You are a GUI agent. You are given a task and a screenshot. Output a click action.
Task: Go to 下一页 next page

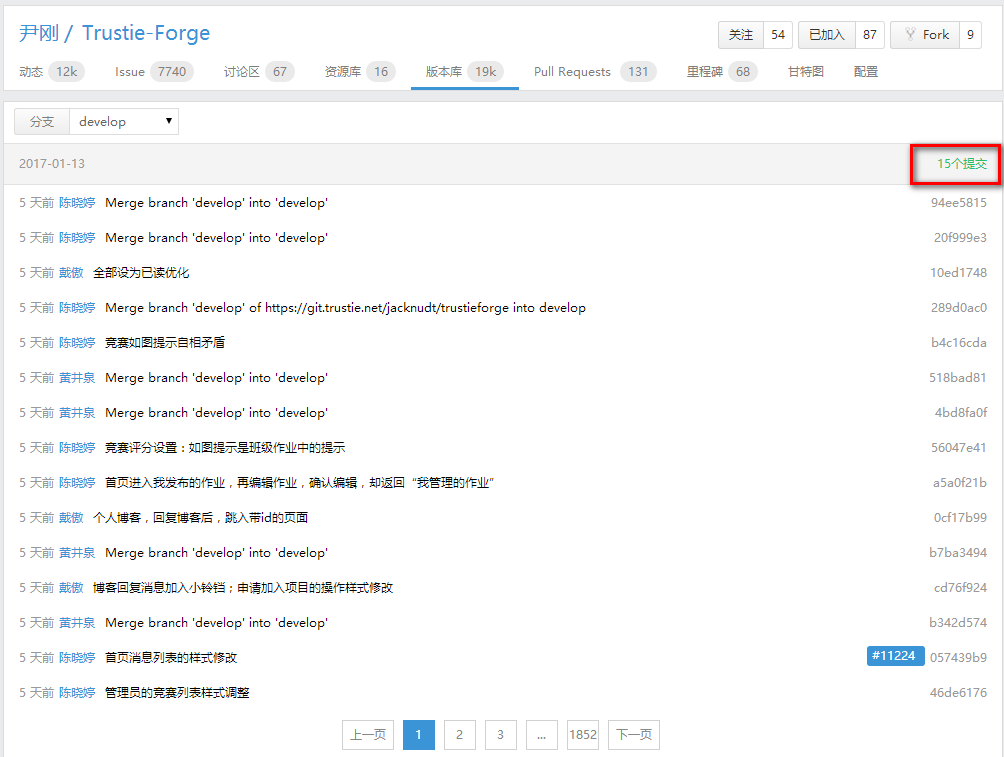(x=634, y=735)
